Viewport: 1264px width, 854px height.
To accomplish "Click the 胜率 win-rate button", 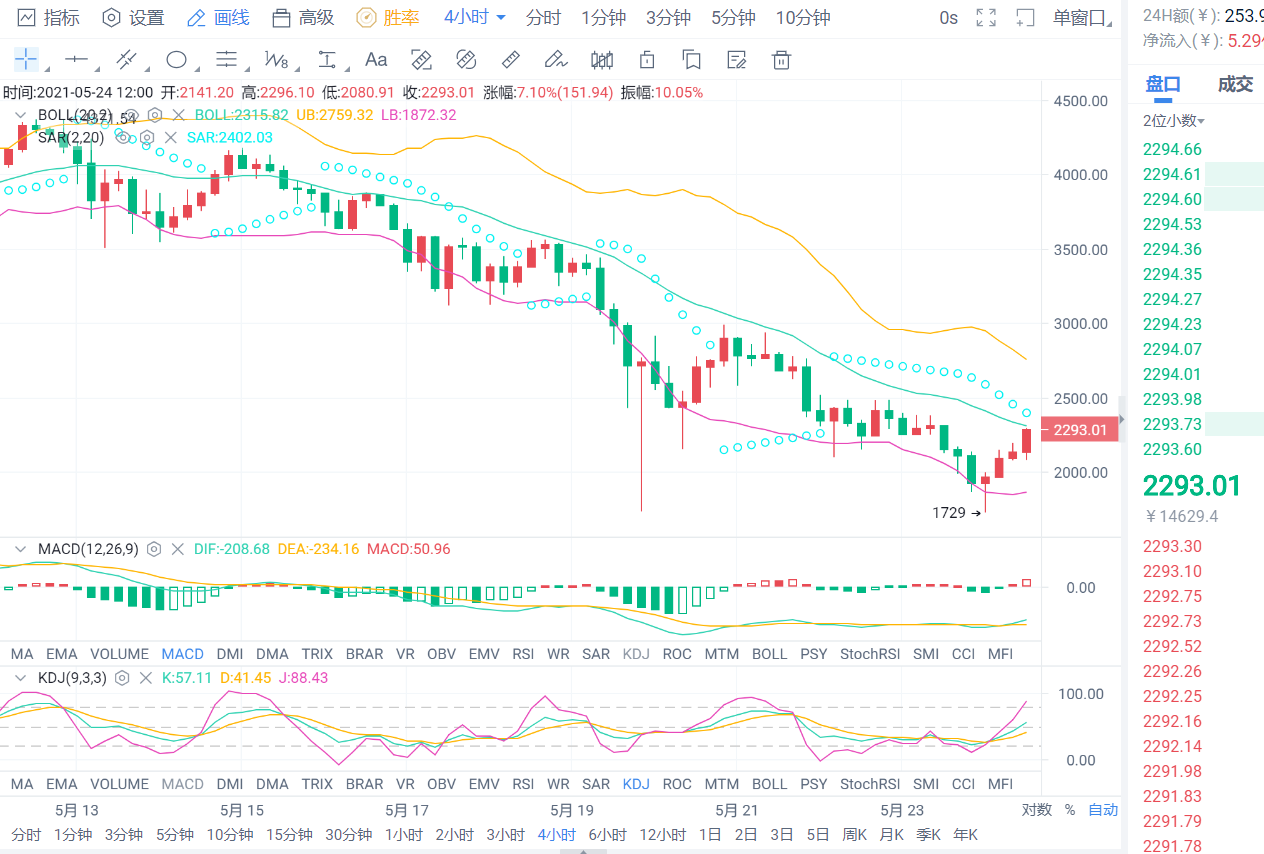I will pos(388,18).
